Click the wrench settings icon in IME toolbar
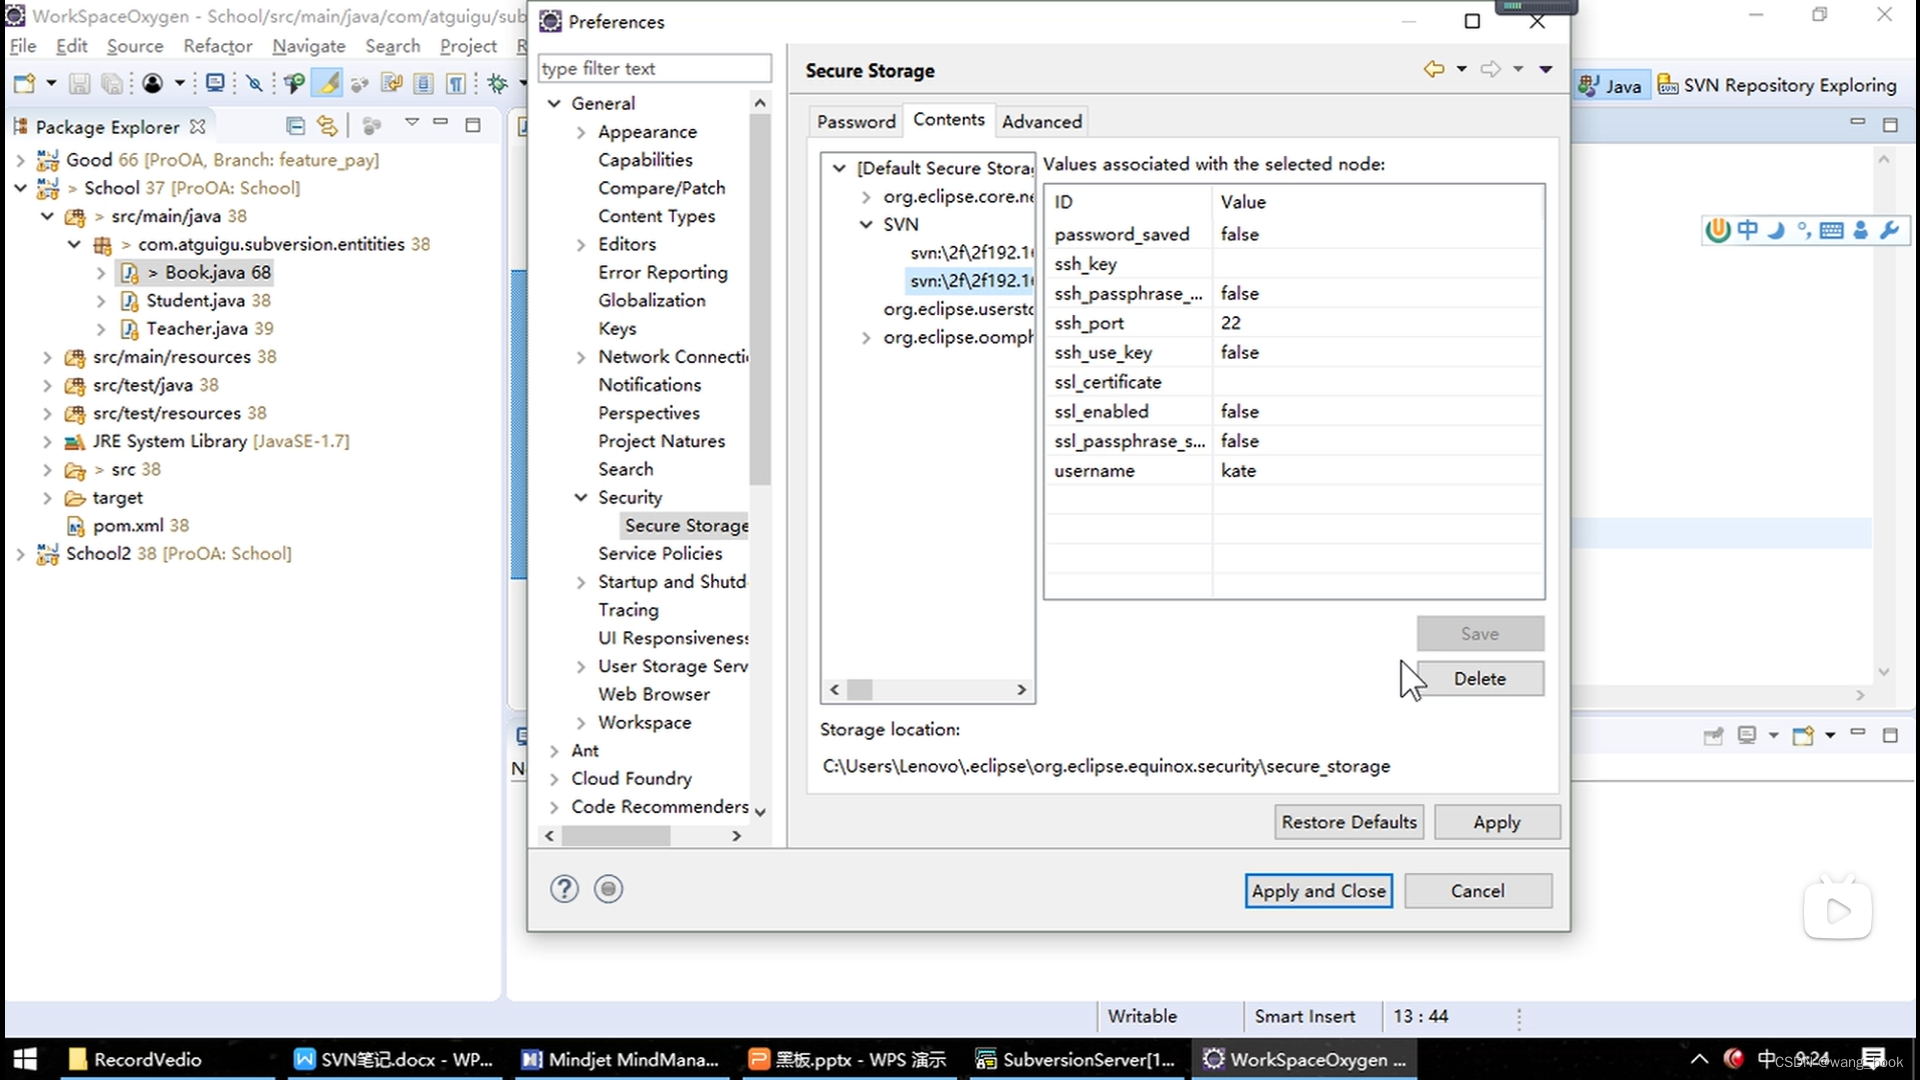Viewport: 1920px width, 1080px height. pyautogui.click(x=1889, y=230)
